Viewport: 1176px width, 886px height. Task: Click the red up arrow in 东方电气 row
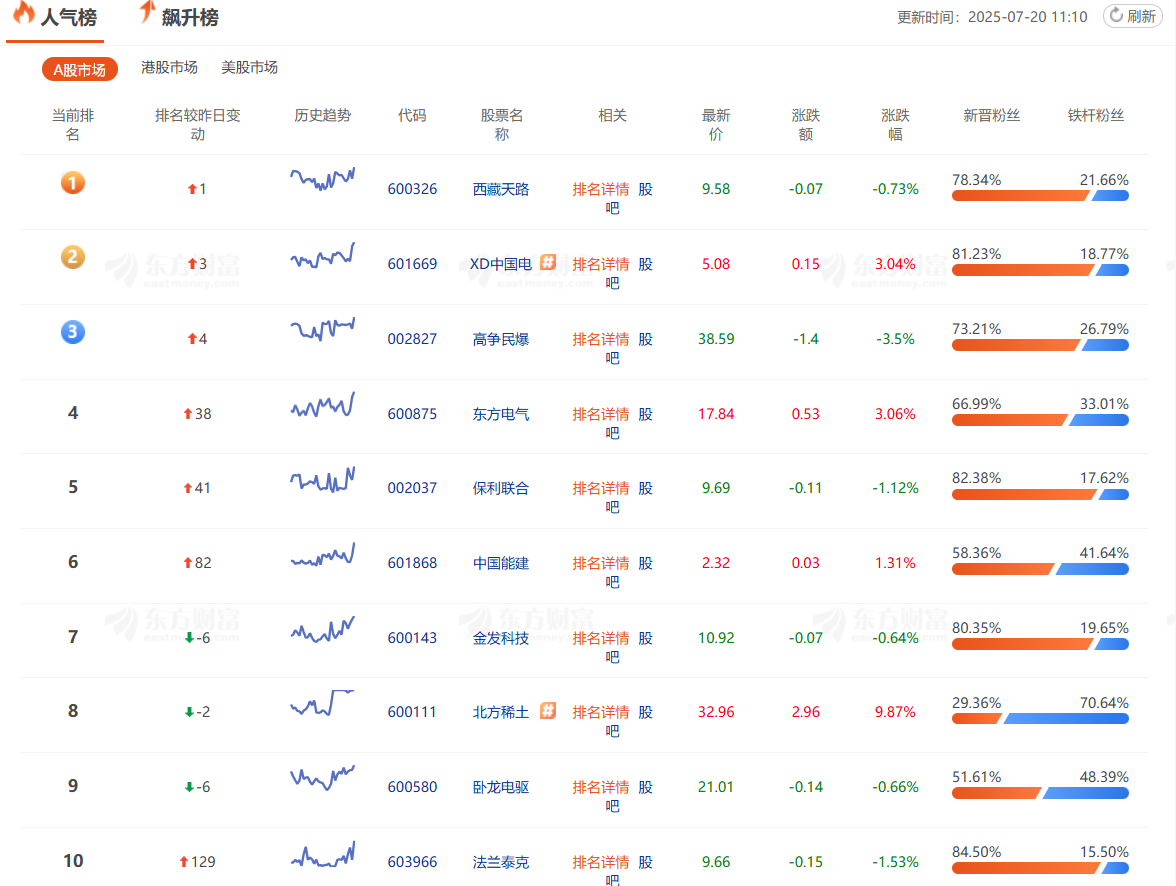click(188, 413)
